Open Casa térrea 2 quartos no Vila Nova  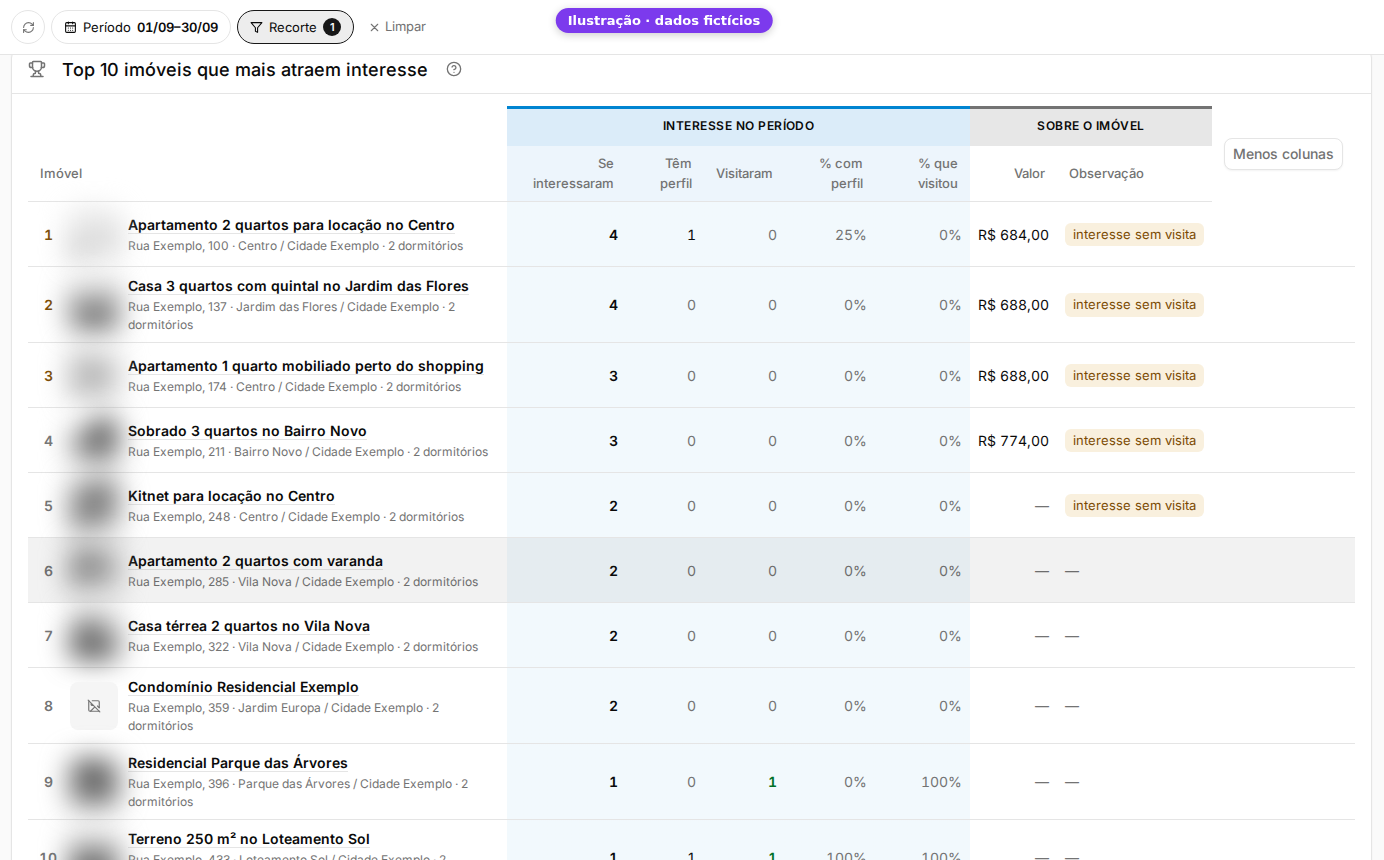point(249,626)
